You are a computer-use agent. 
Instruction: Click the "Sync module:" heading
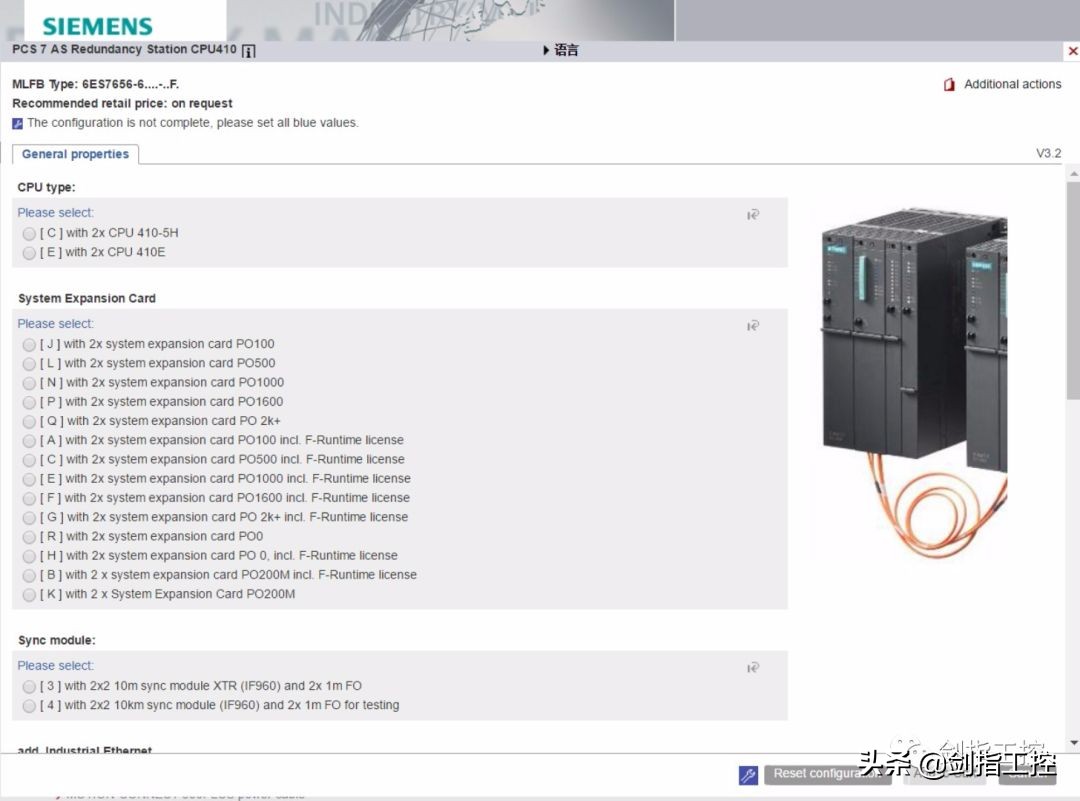pyautogui.click(x=56, y=641)
